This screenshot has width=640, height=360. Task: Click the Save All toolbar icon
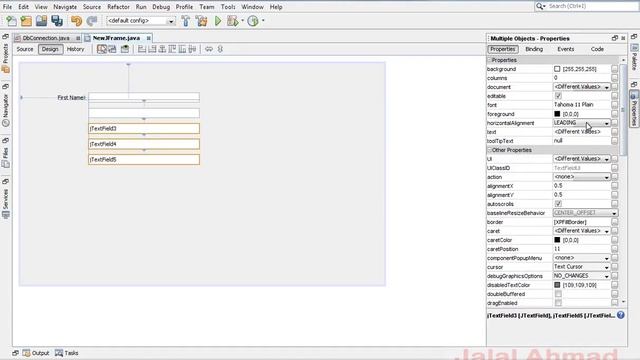57,21
